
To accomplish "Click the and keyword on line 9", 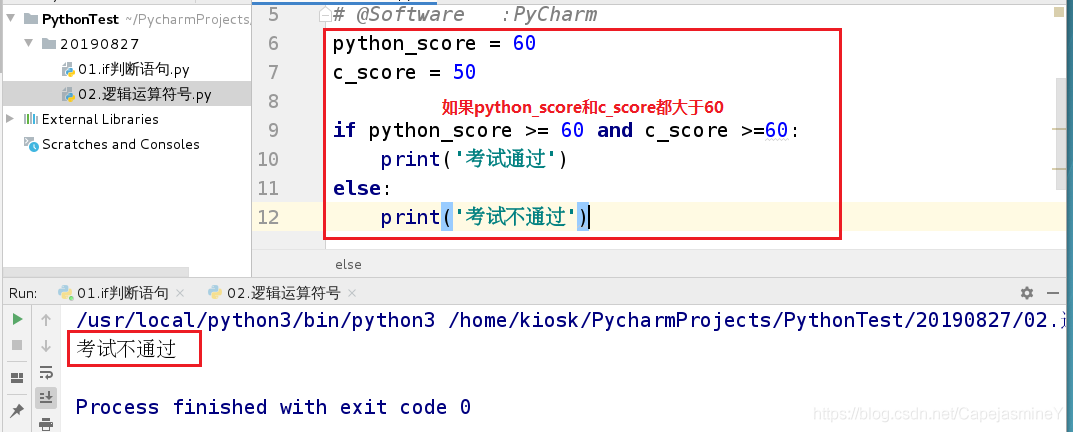I will [x=615, y=130].
